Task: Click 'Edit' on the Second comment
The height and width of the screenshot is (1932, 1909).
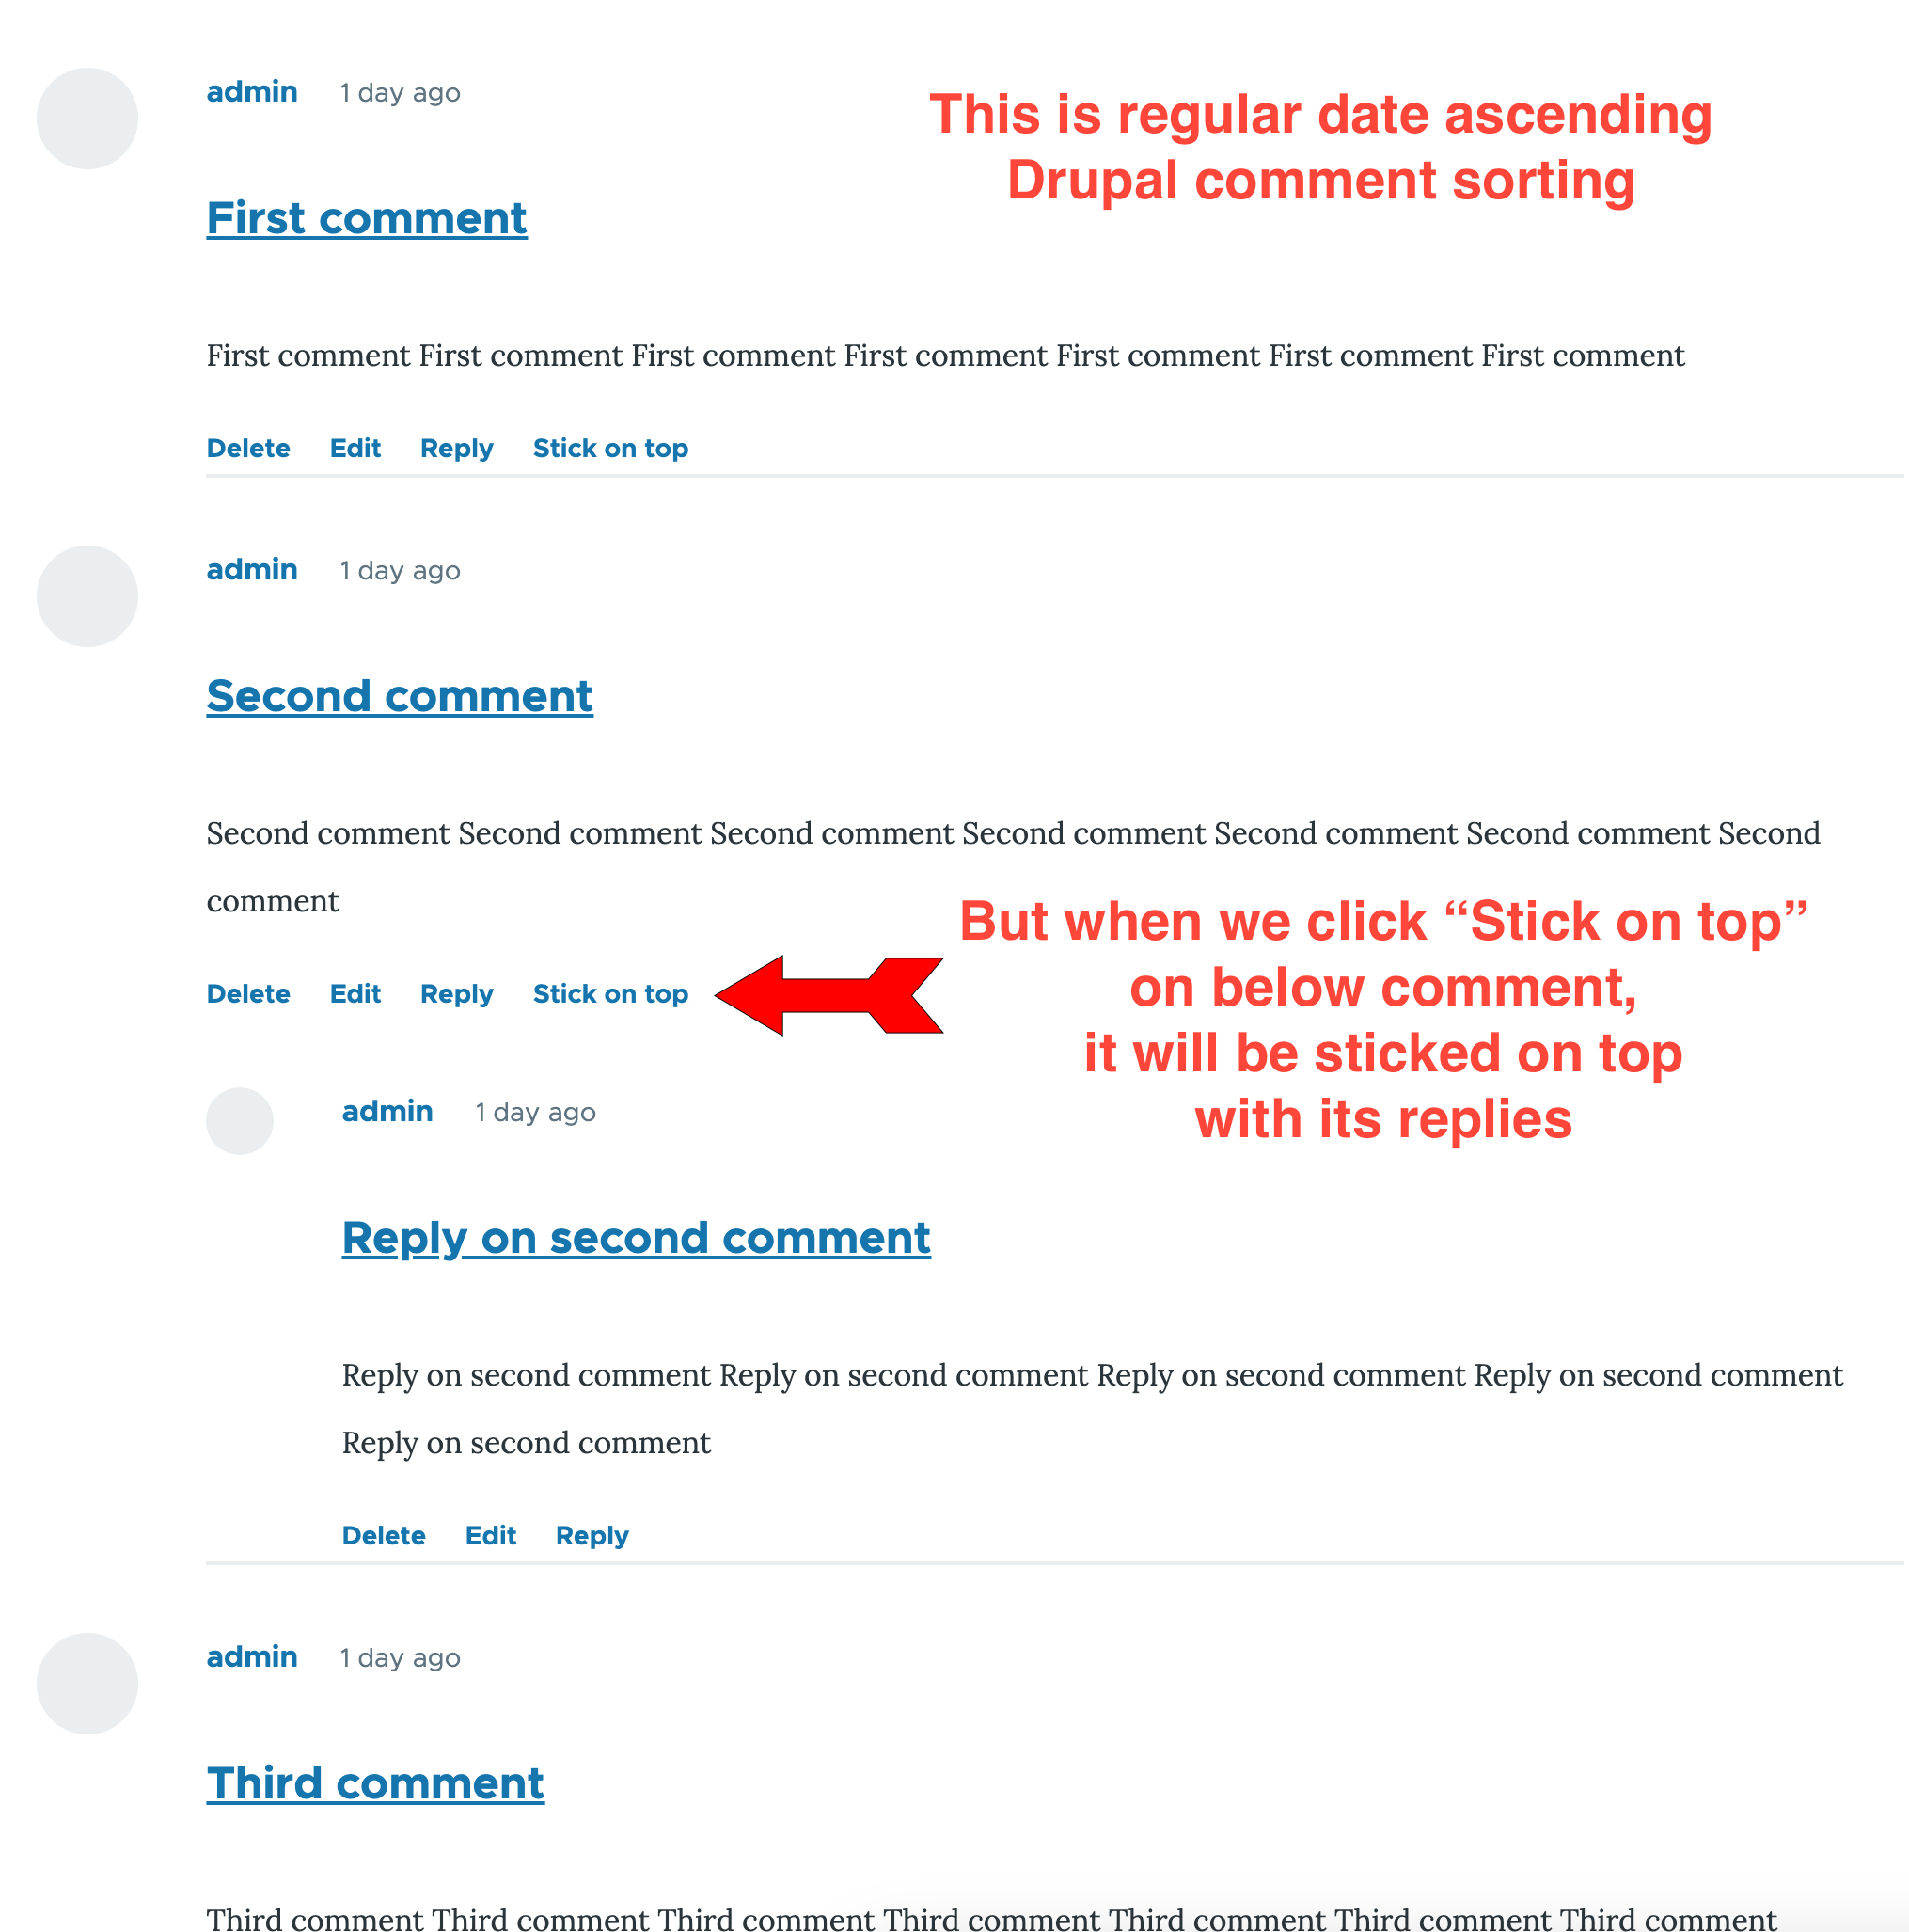Action: coord(354,993)
